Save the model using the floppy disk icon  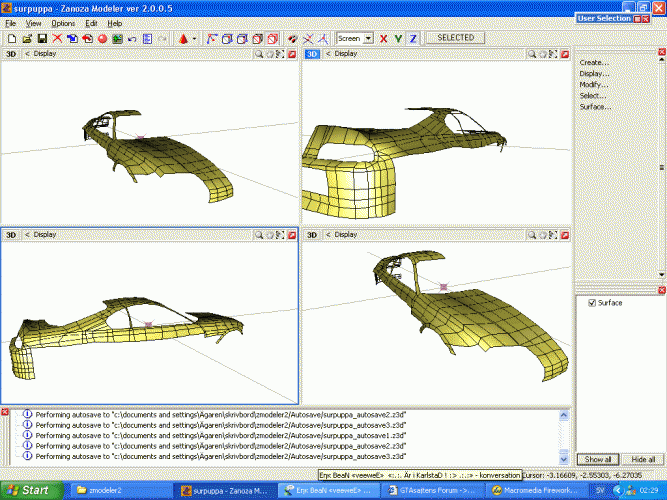click(41, 38)
